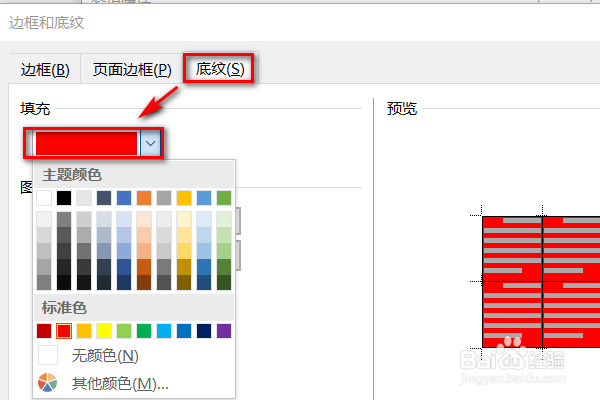Pick gold in the theme colors row
The width and height of the screenshot is (600, 400).
tap(184, 198)
